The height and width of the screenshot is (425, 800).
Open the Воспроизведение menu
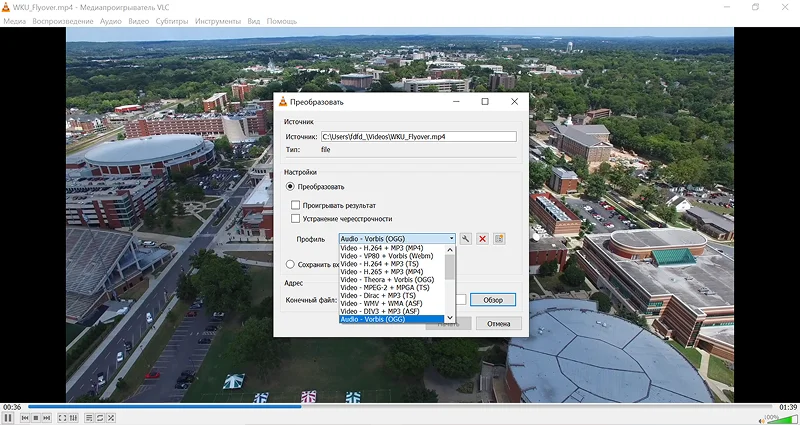[x=63, y=21]
